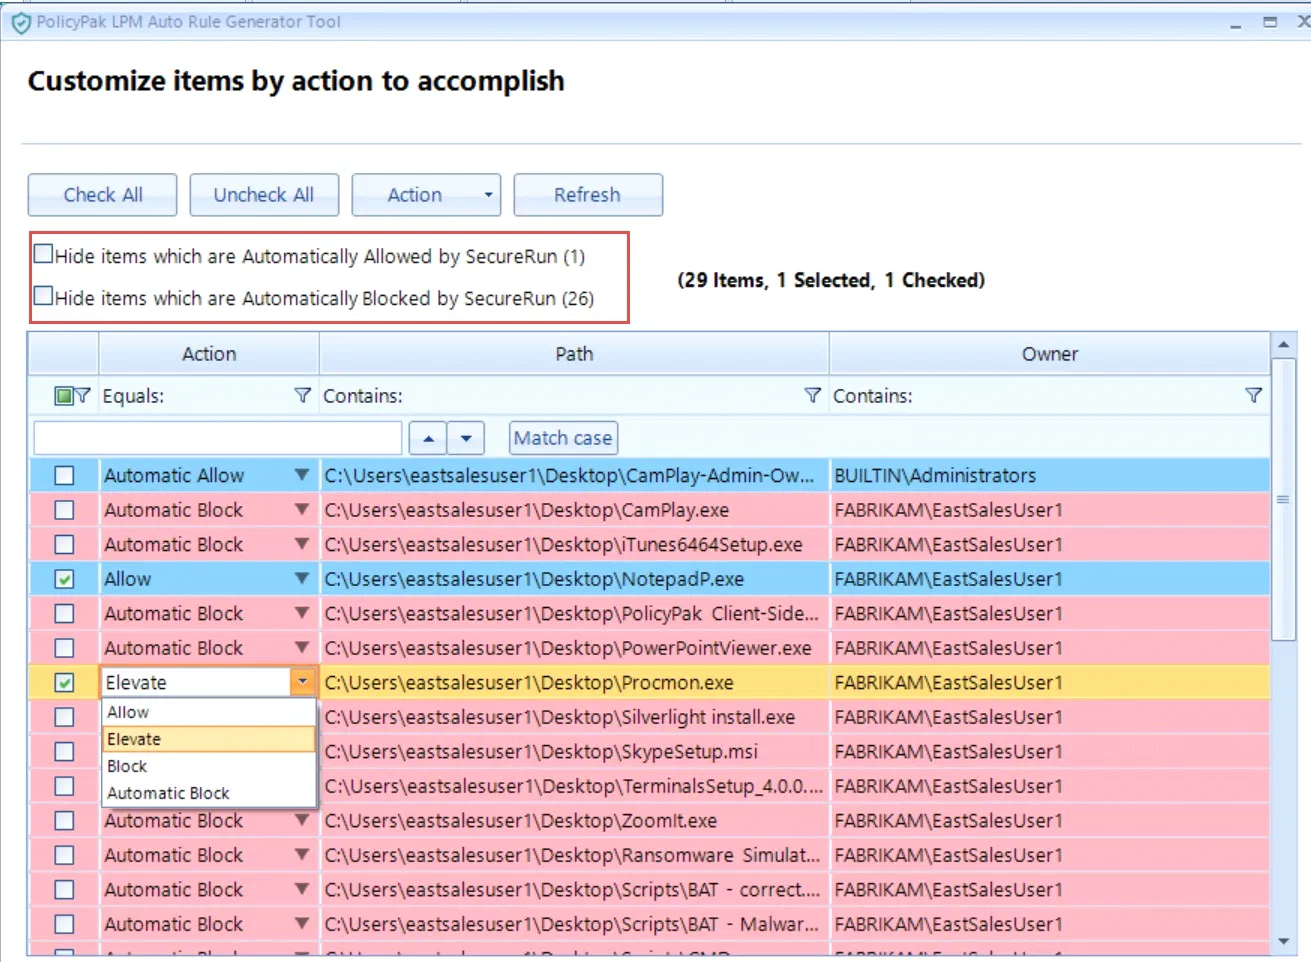Click inside the search input field
Screen dimensions: 1311x962
point(215,437)
